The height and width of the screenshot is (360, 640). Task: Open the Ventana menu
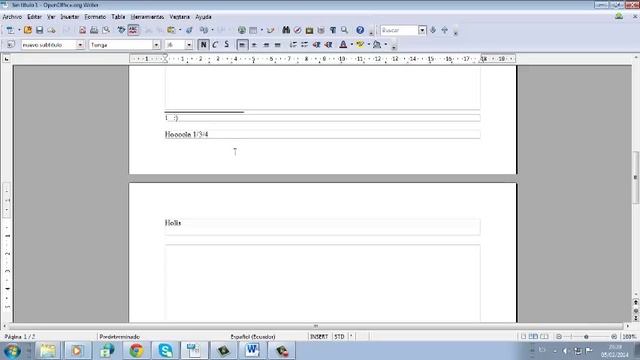tap(180, 17)
